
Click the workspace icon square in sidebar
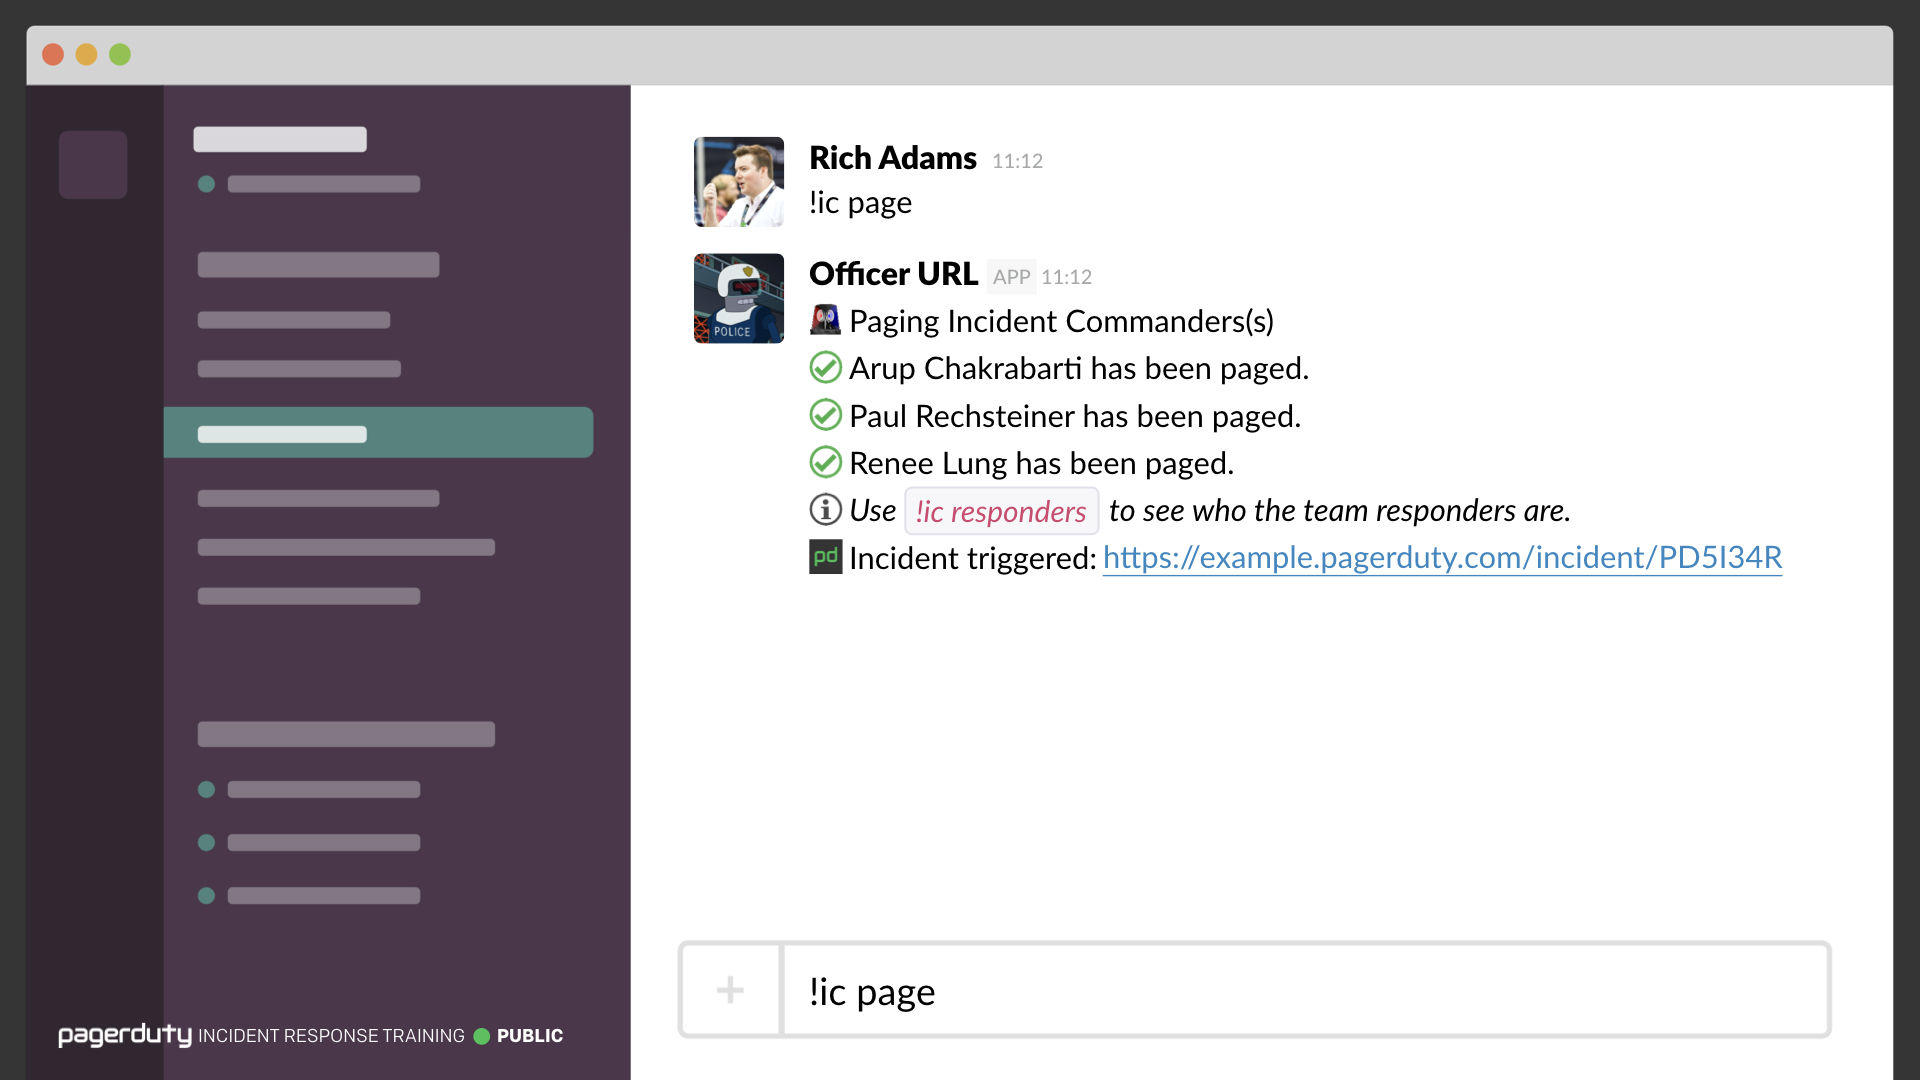93,165
